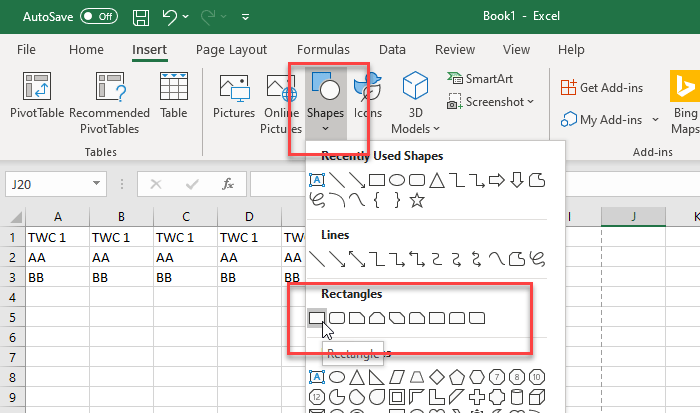Select the Rectangle shape under Rectangles
700x413 pixels.
316,318
